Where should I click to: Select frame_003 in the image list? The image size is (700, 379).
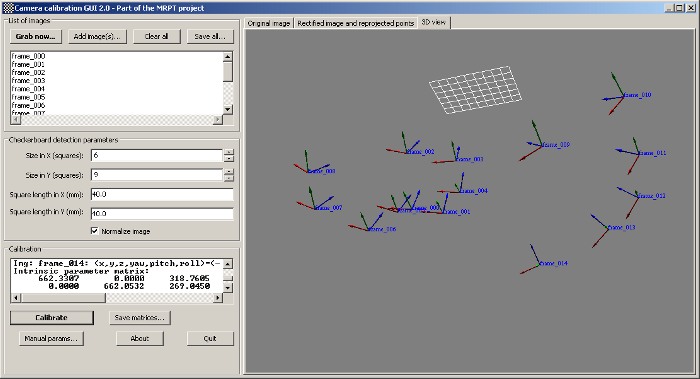click(x=29, y=81)
